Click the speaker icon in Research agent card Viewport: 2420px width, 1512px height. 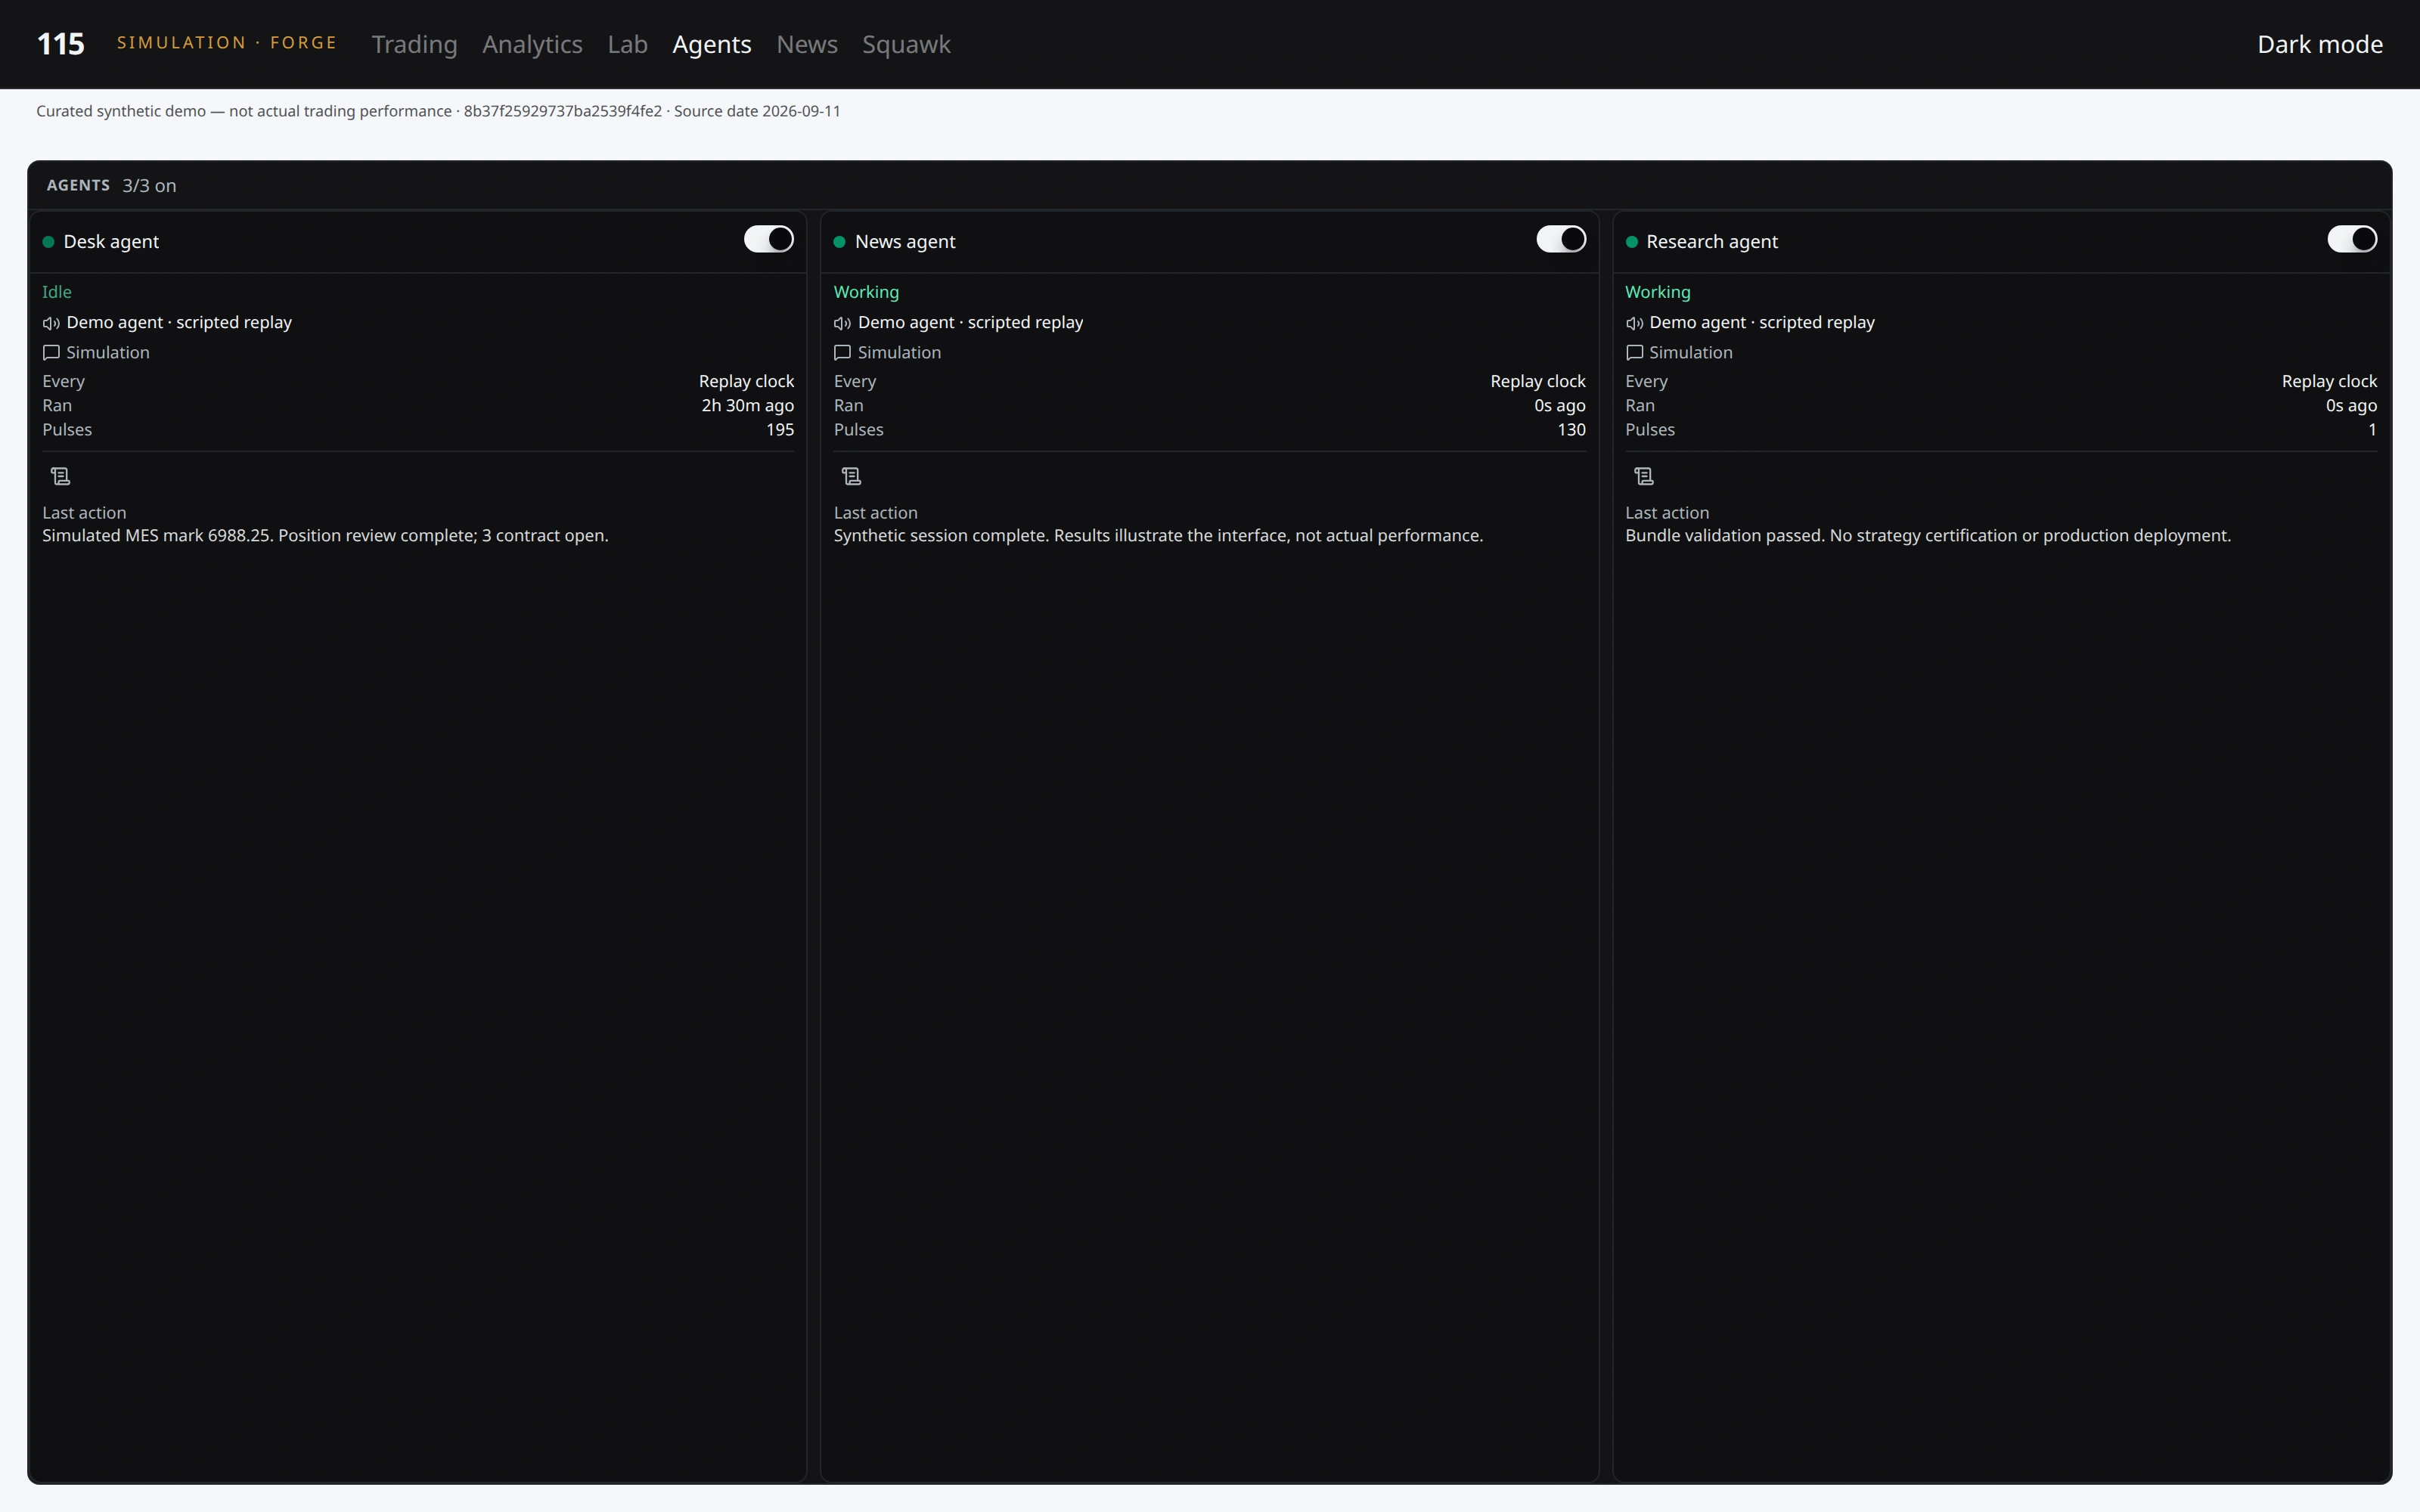click(x=1634, y=323)
